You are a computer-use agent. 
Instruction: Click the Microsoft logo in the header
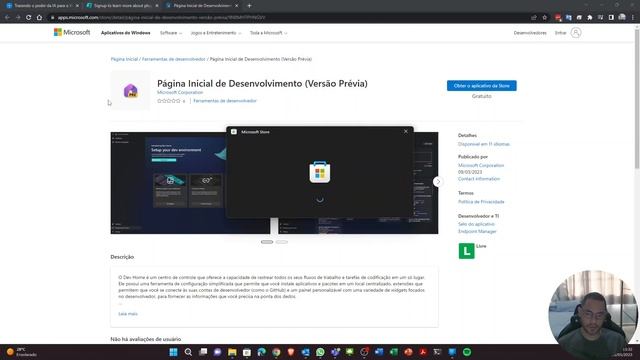(72, 32)
